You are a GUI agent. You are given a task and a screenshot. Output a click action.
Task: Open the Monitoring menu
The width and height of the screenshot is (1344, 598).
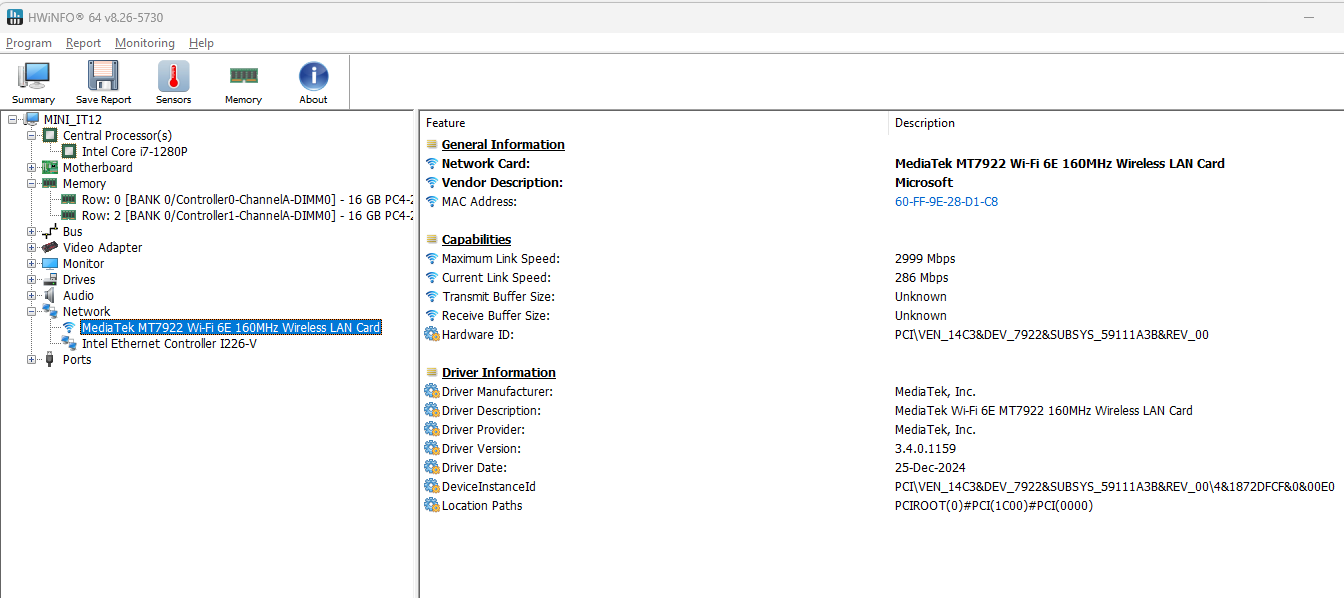pos(145,43)
